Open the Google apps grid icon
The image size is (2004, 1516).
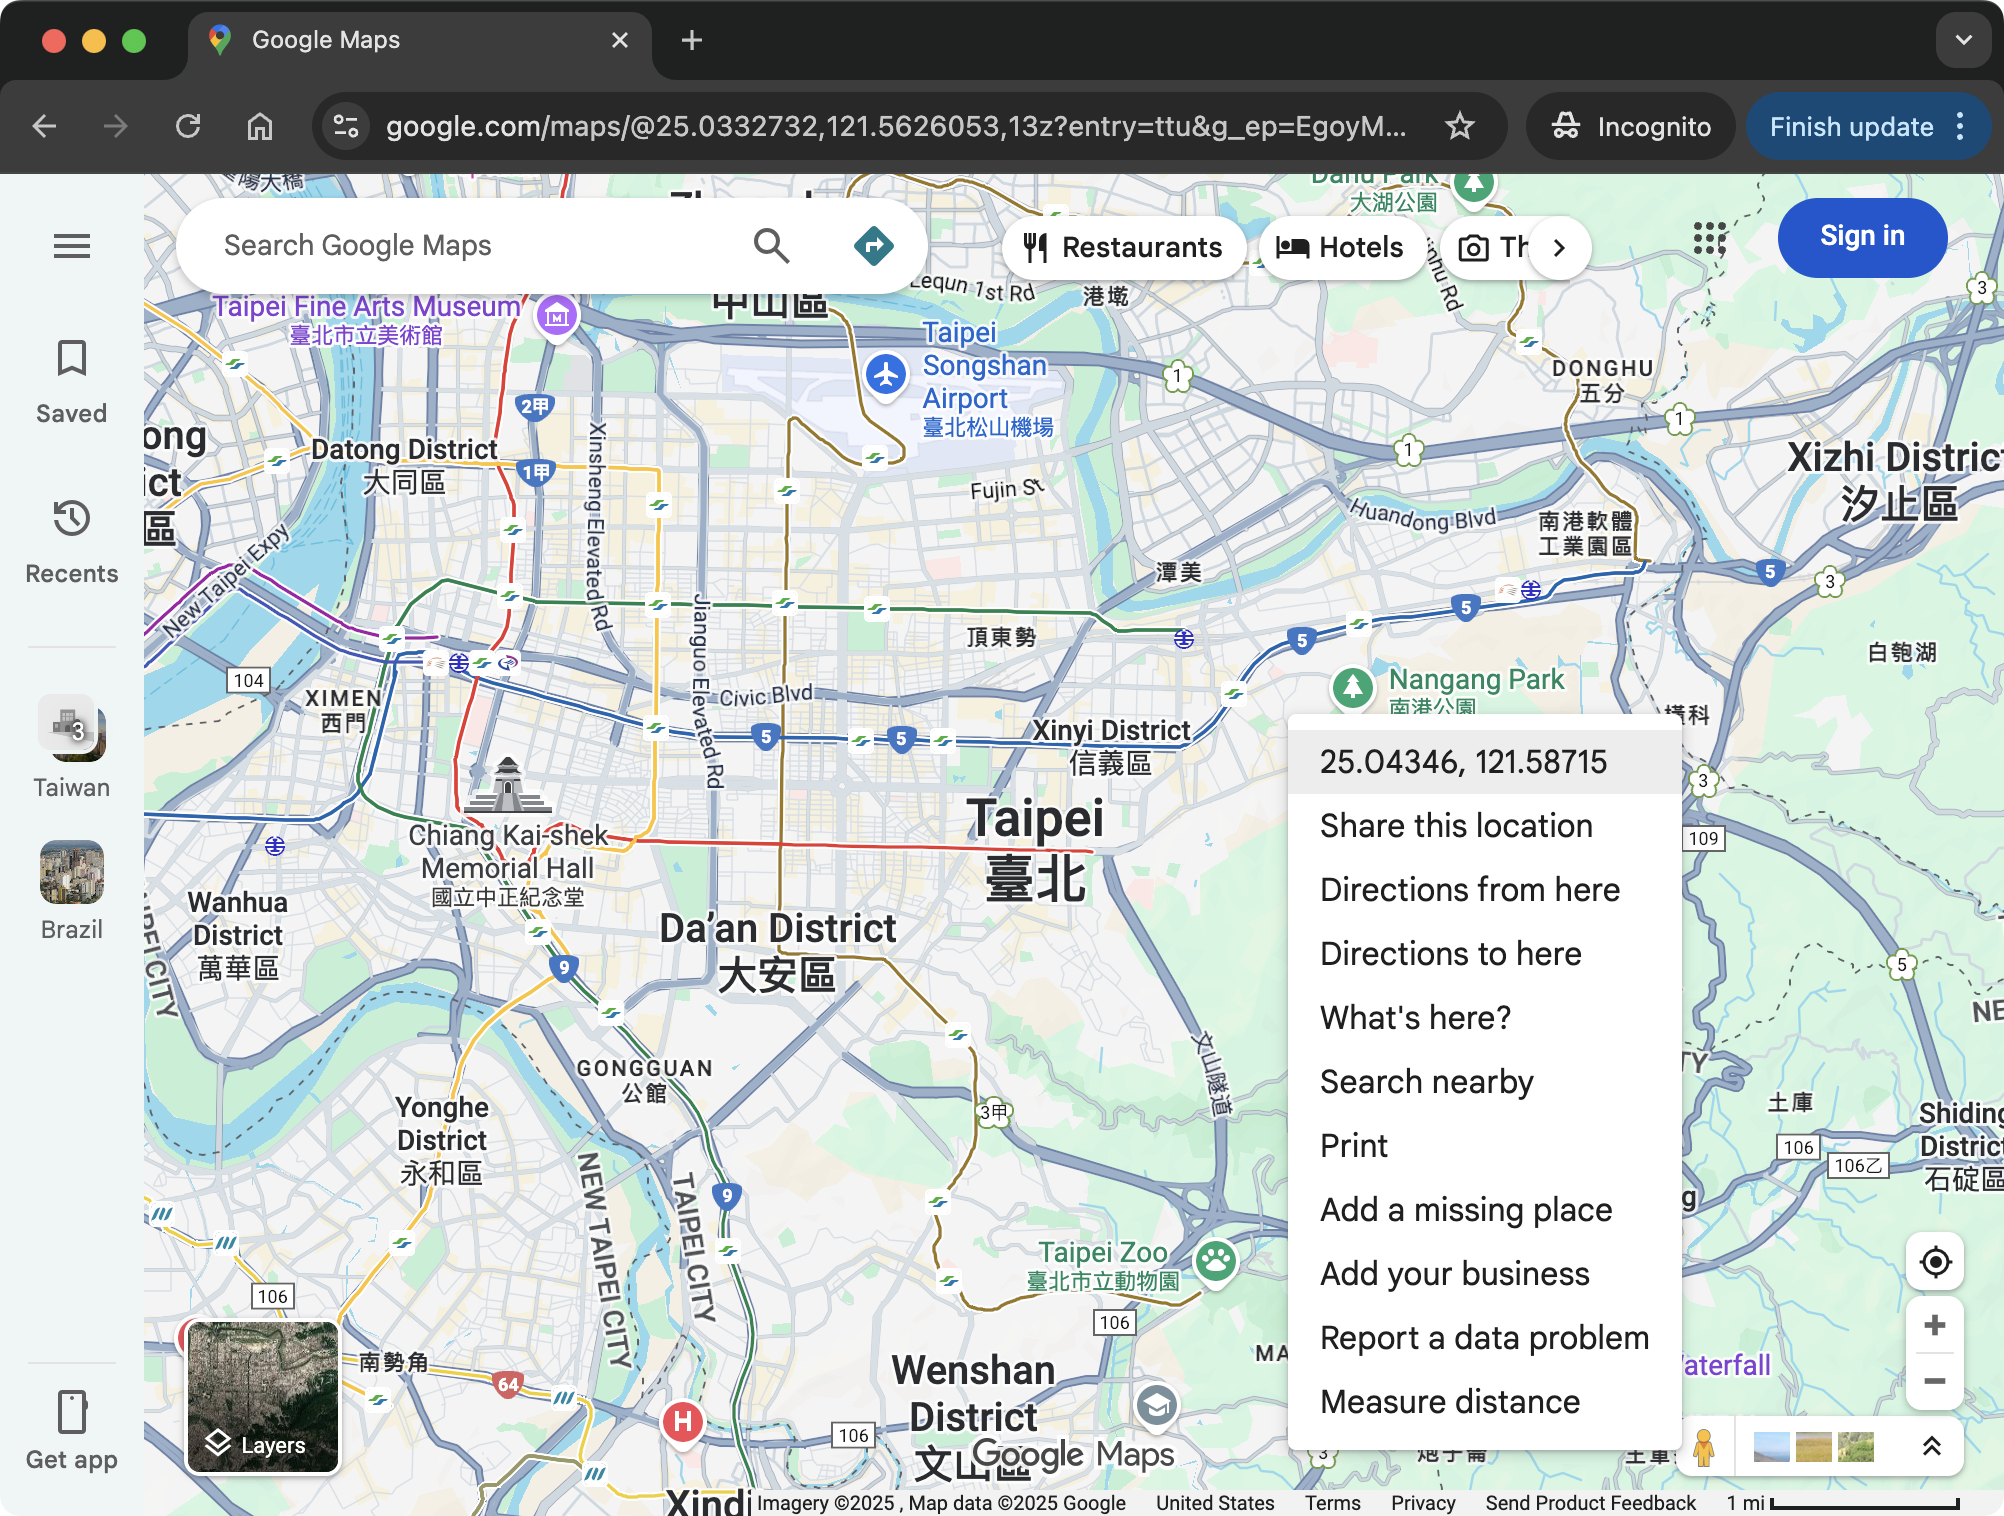click(x=1711, y=237)
